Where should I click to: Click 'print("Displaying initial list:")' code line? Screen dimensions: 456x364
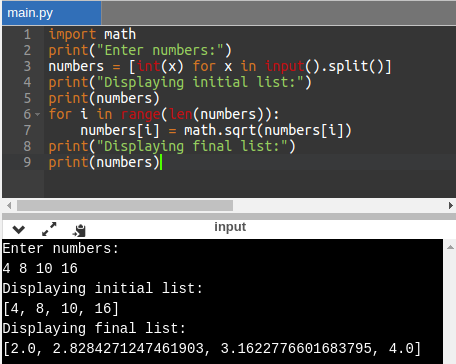[180, 82]
